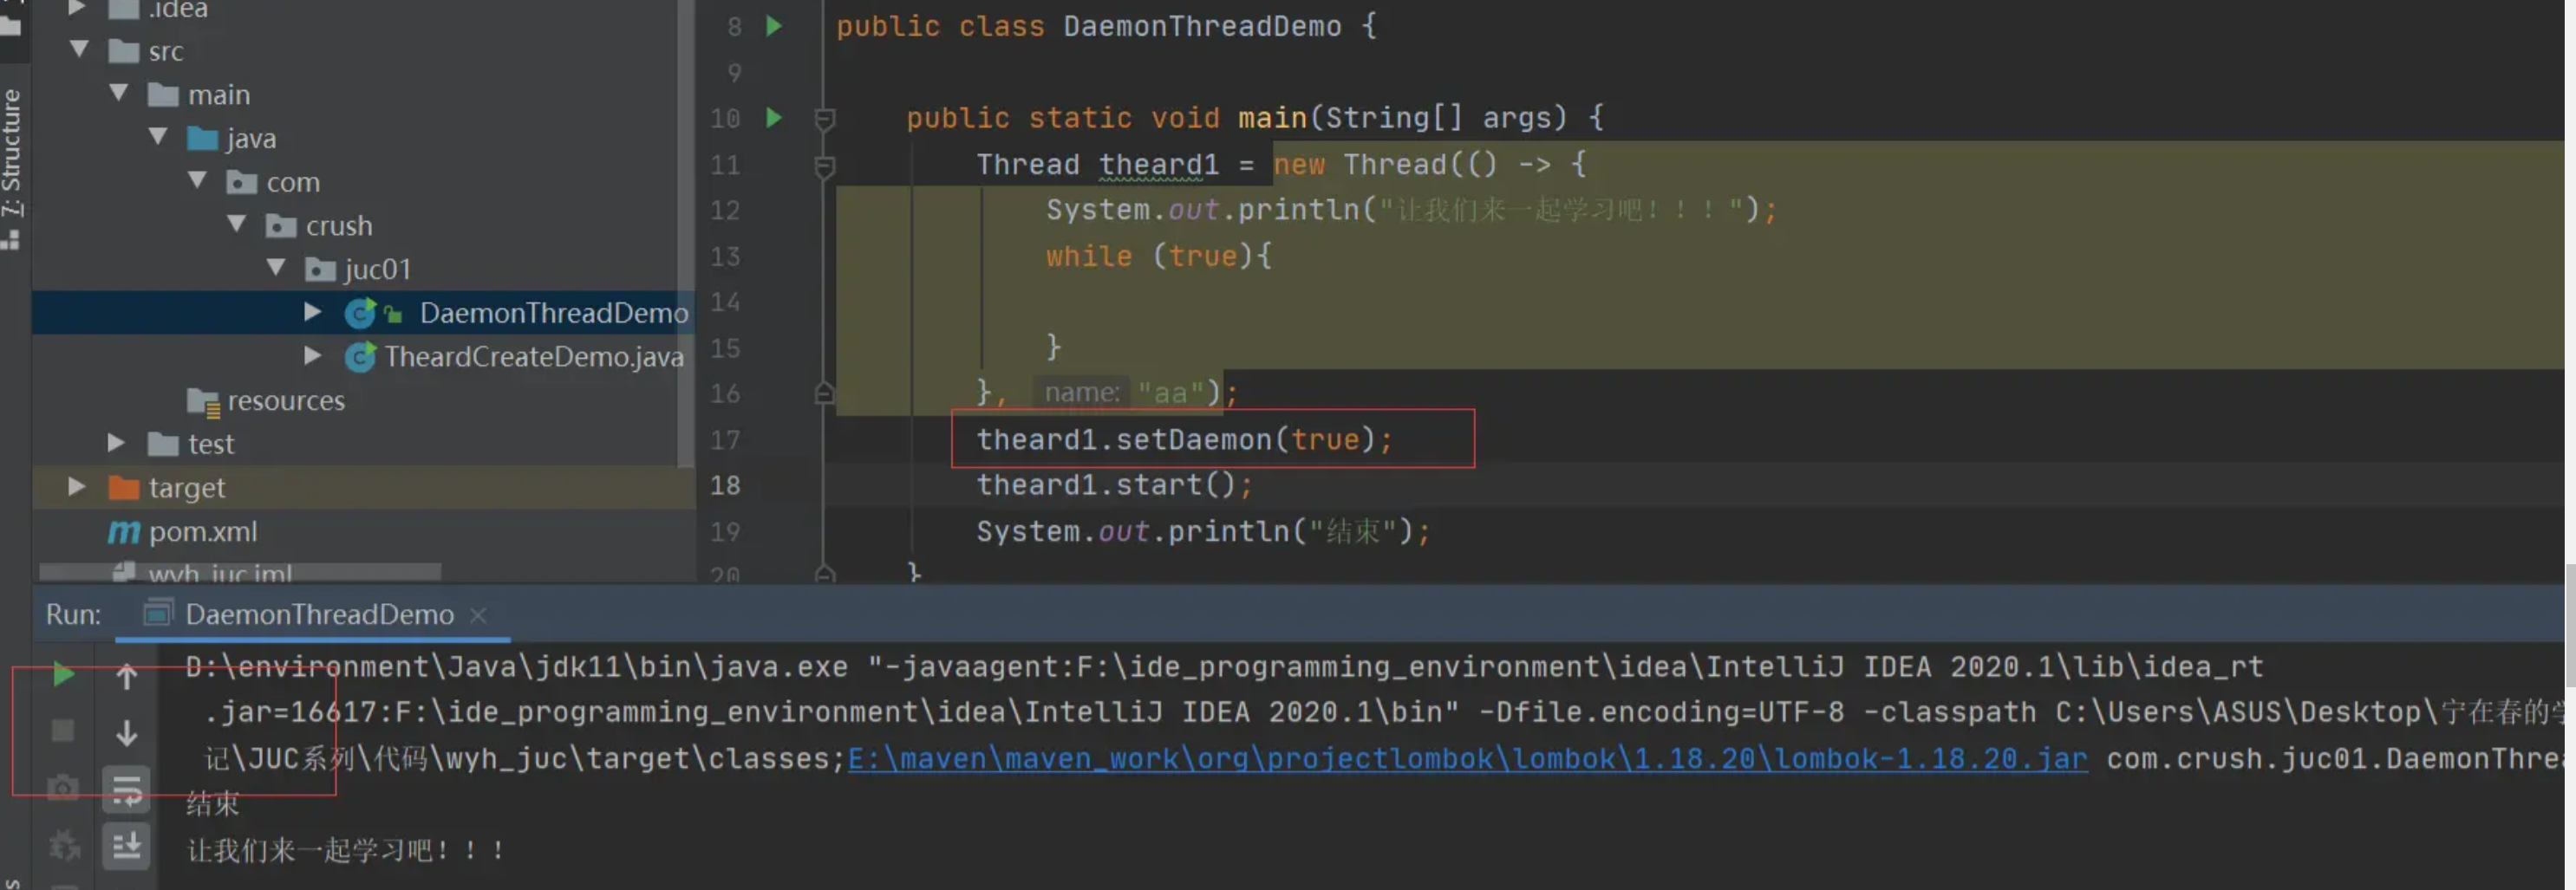Collapse the main folder
The image size is (2576, 890).
119,93
